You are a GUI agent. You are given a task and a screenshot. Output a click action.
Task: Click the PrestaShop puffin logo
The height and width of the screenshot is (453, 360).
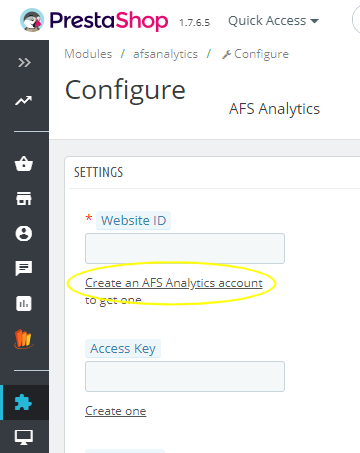[x=32, y=20]
